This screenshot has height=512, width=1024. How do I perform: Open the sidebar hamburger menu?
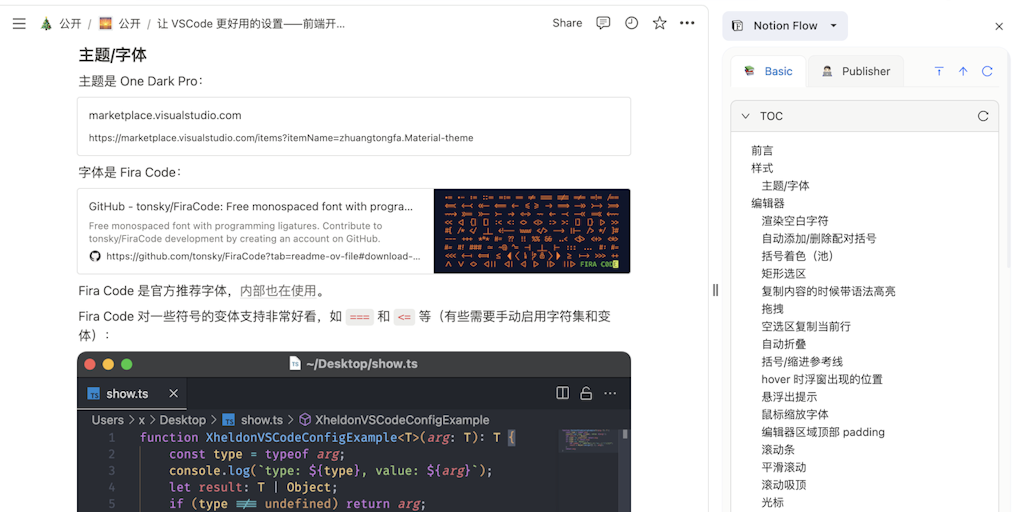coord(19,23)
